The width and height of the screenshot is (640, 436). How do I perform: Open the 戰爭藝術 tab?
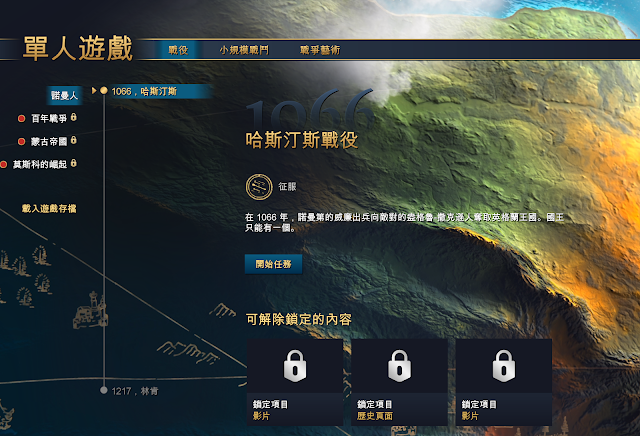(320, 50)
